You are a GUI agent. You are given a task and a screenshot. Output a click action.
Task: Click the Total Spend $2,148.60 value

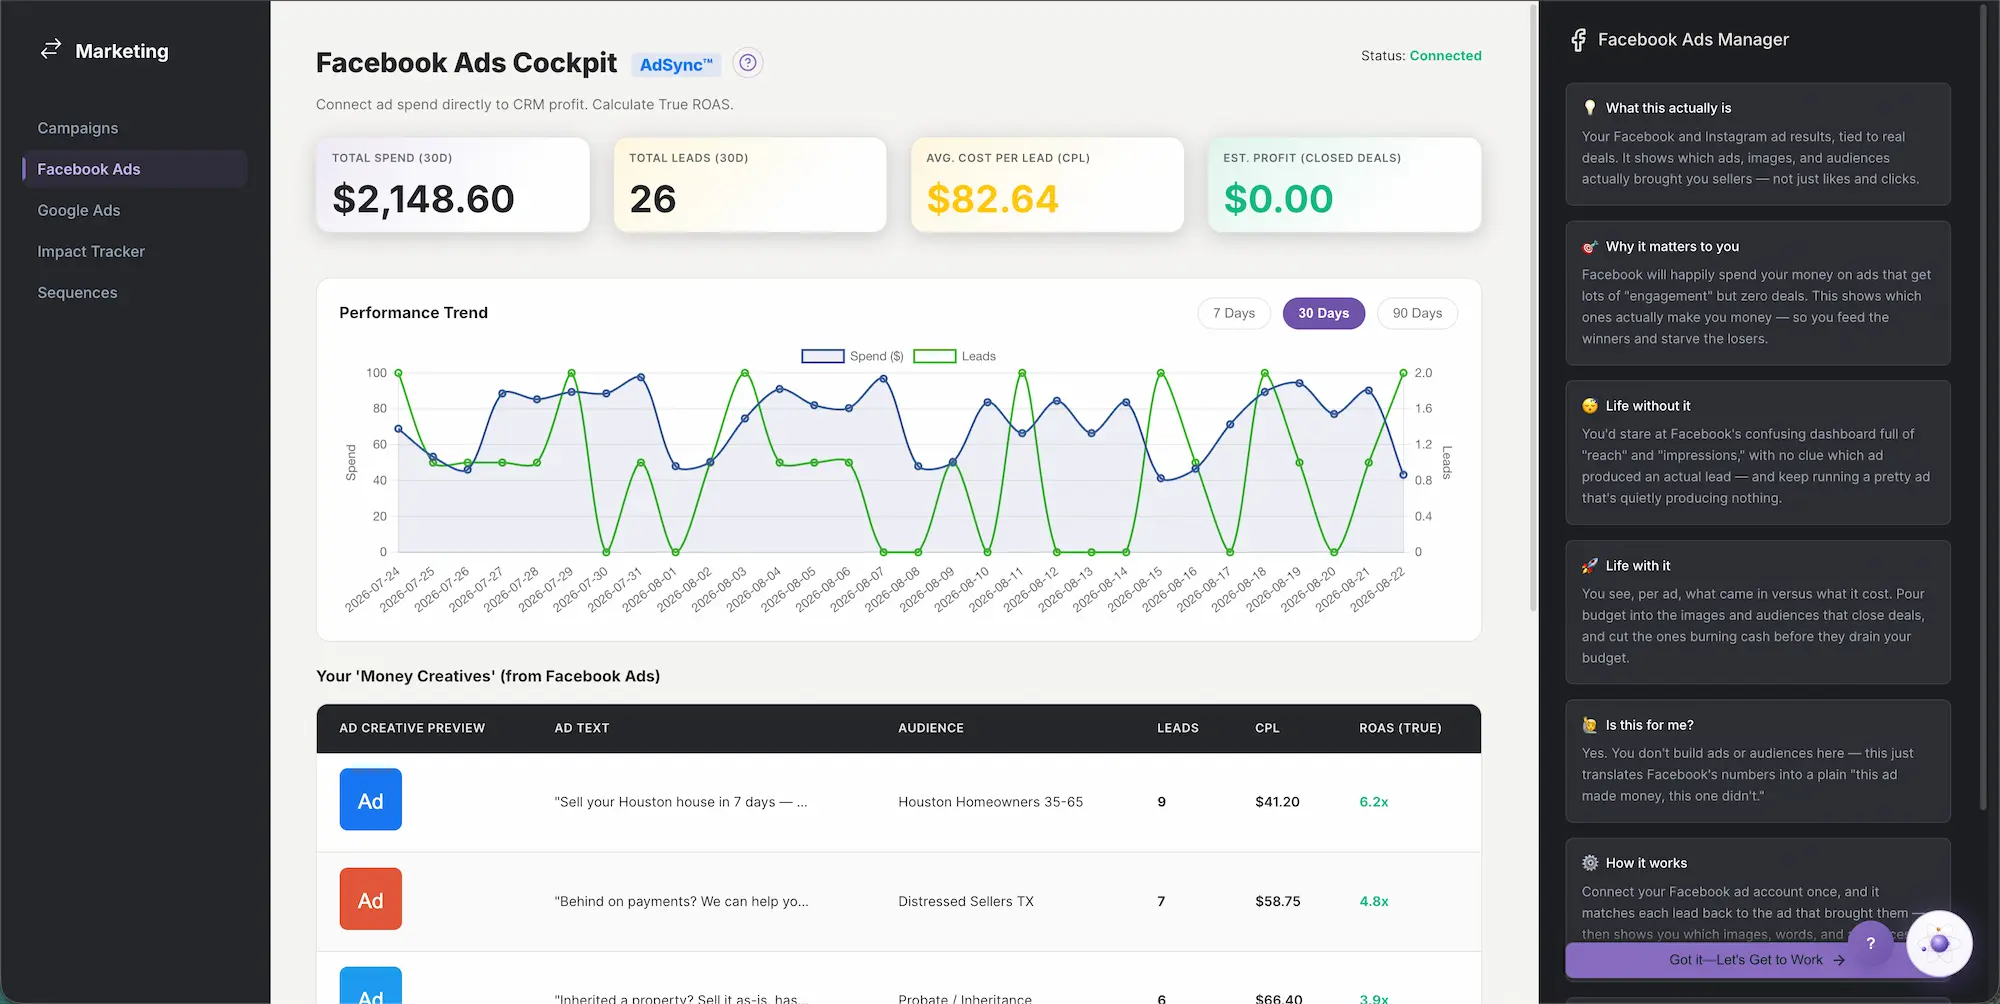click(423, 199)
